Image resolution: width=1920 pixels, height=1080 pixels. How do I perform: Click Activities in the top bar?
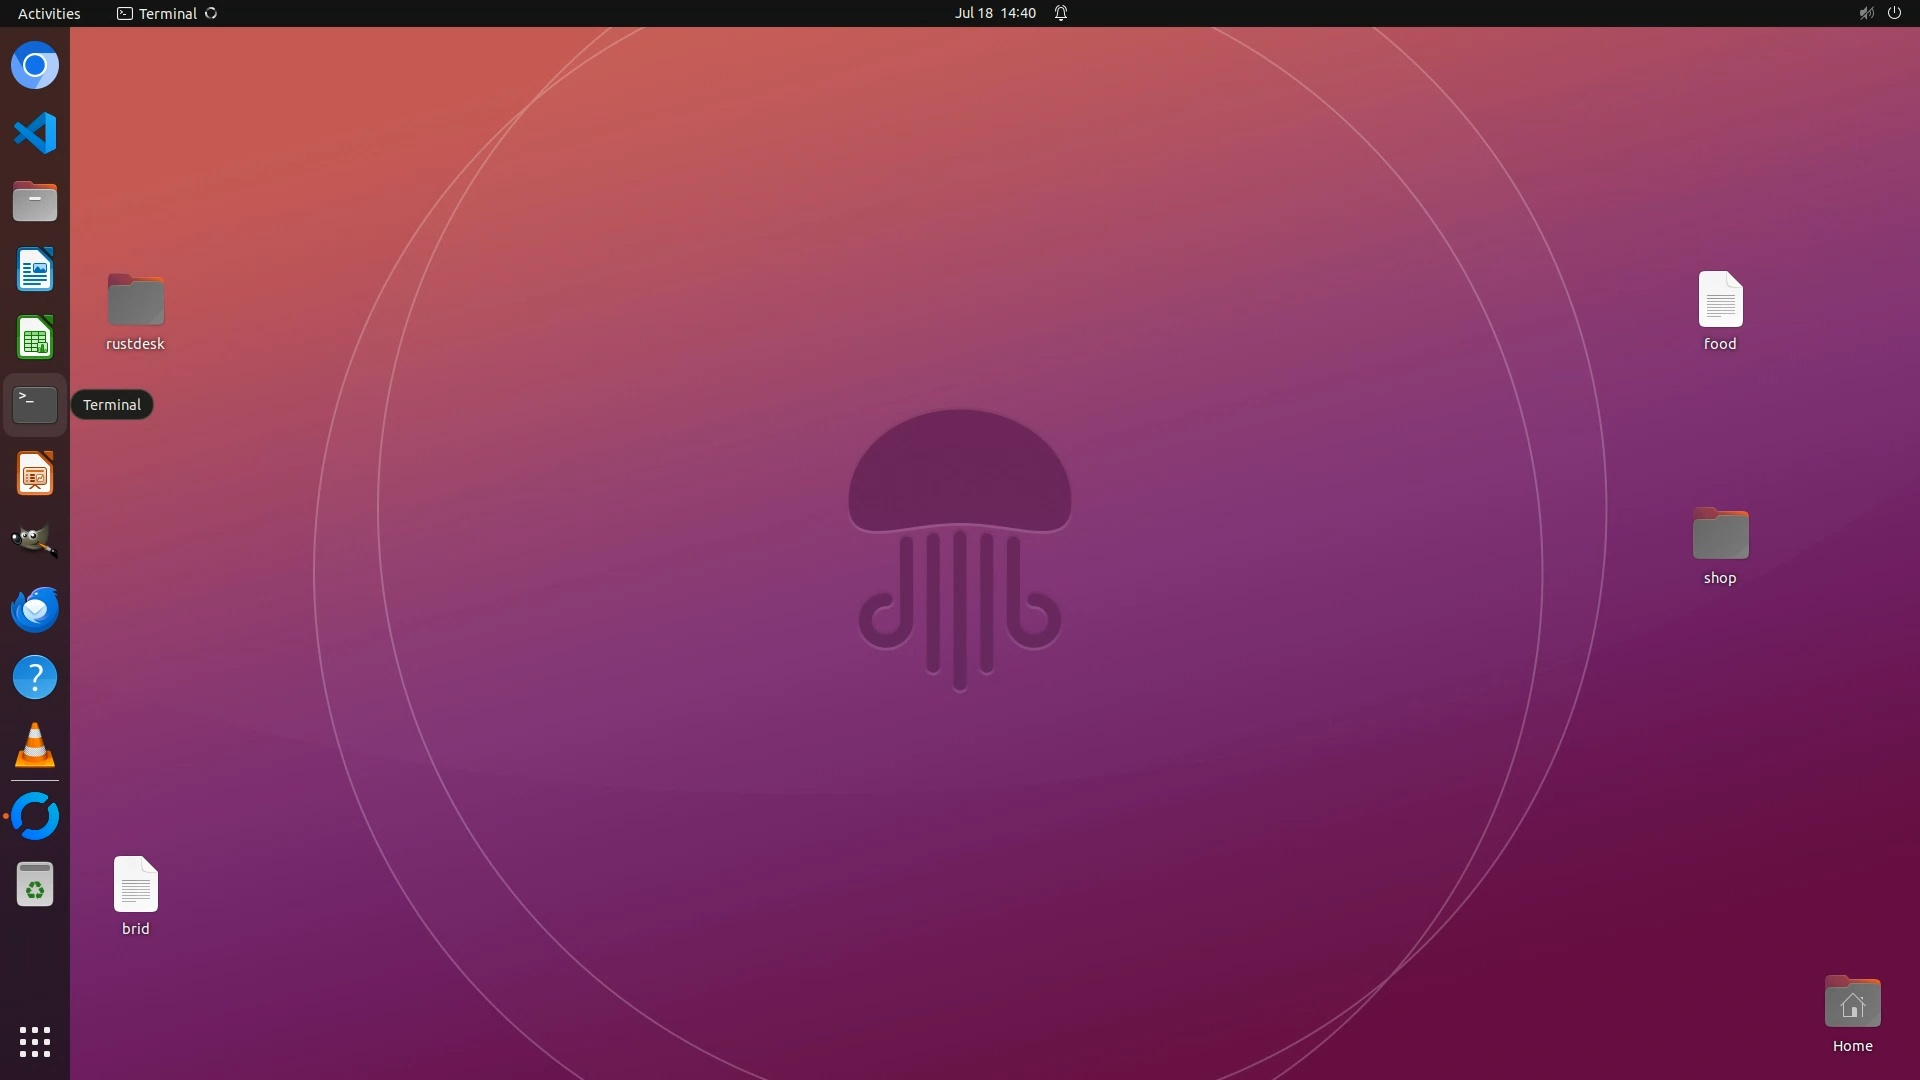tap(49, 13)
